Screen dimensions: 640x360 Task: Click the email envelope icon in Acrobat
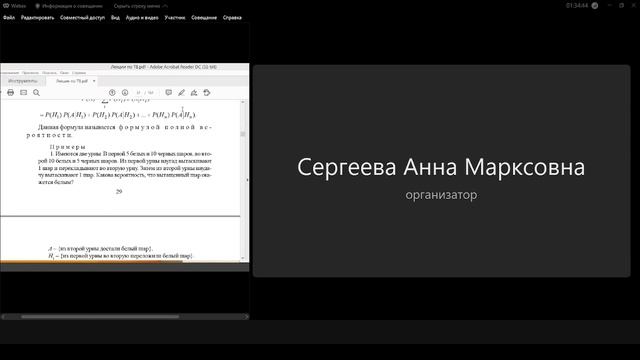coord(24,93)
